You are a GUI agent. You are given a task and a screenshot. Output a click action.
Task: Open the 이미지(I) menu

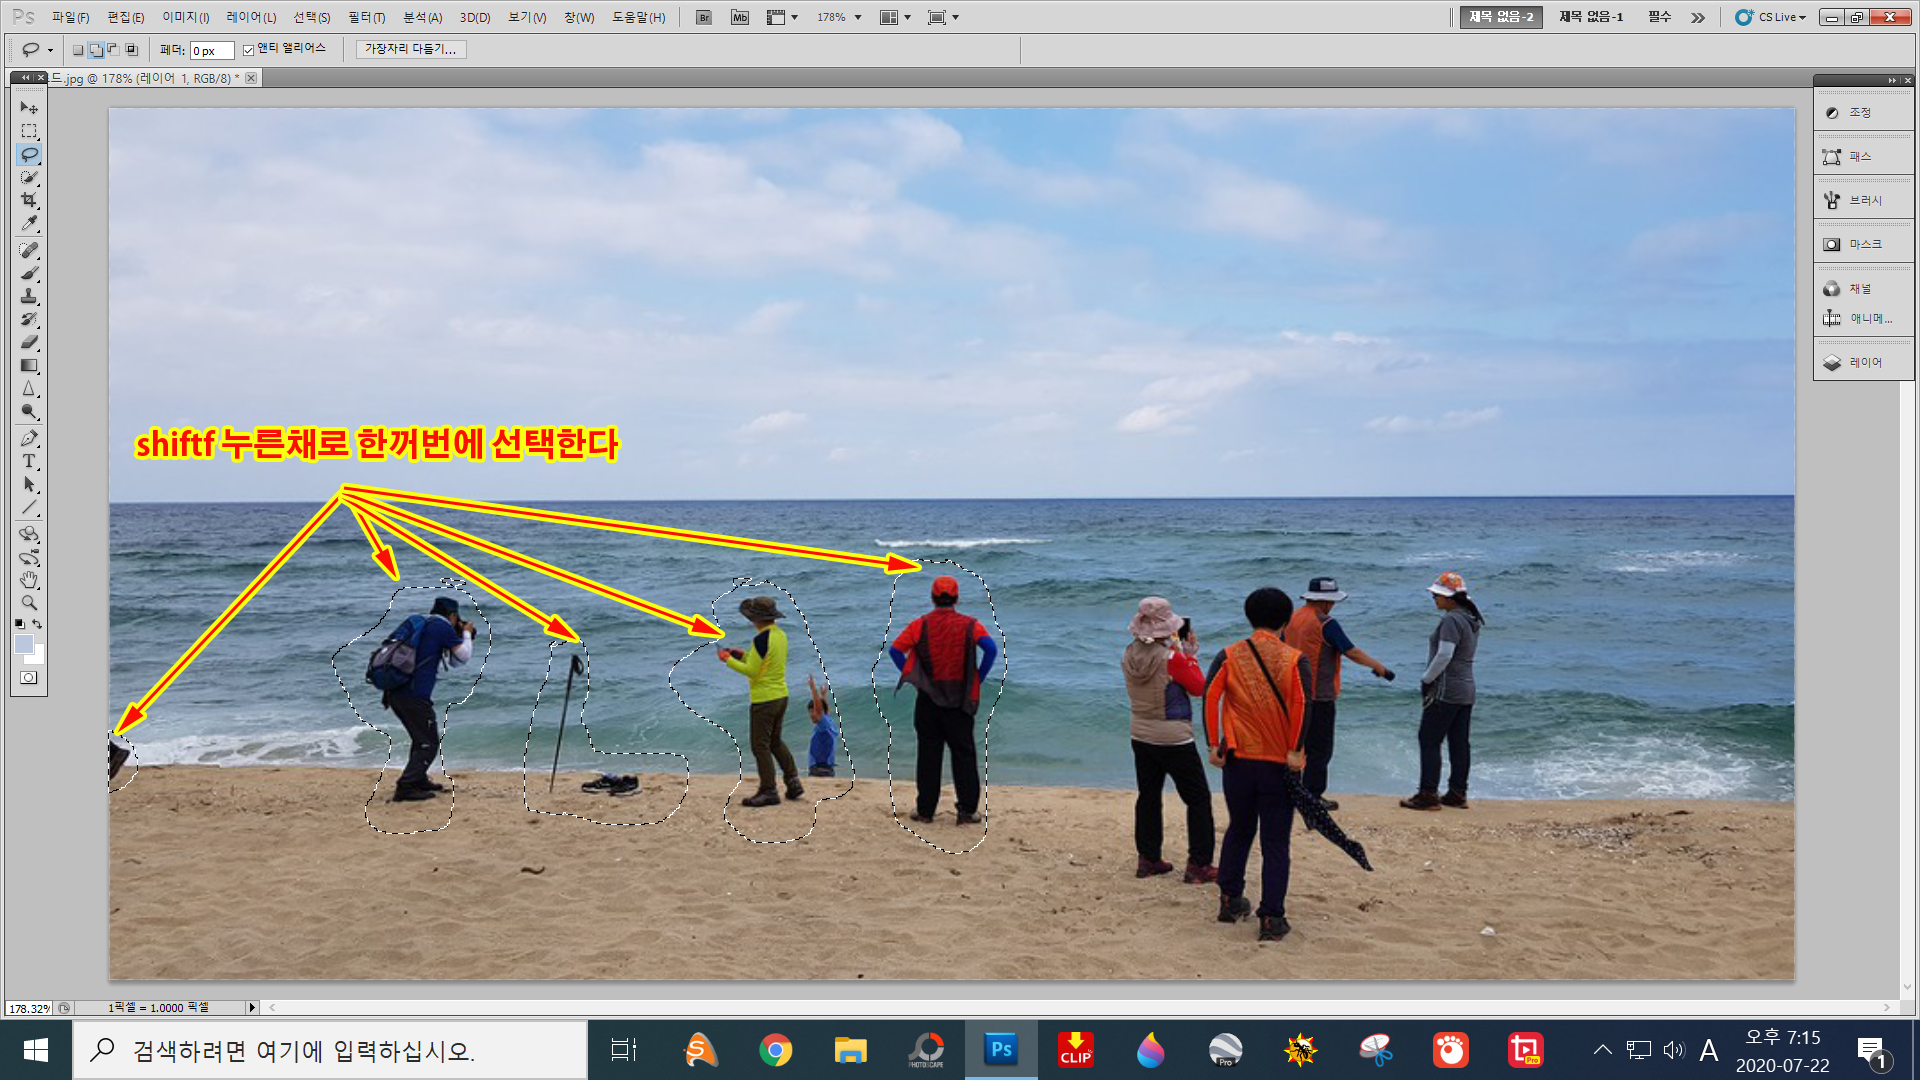pos(185,17)
